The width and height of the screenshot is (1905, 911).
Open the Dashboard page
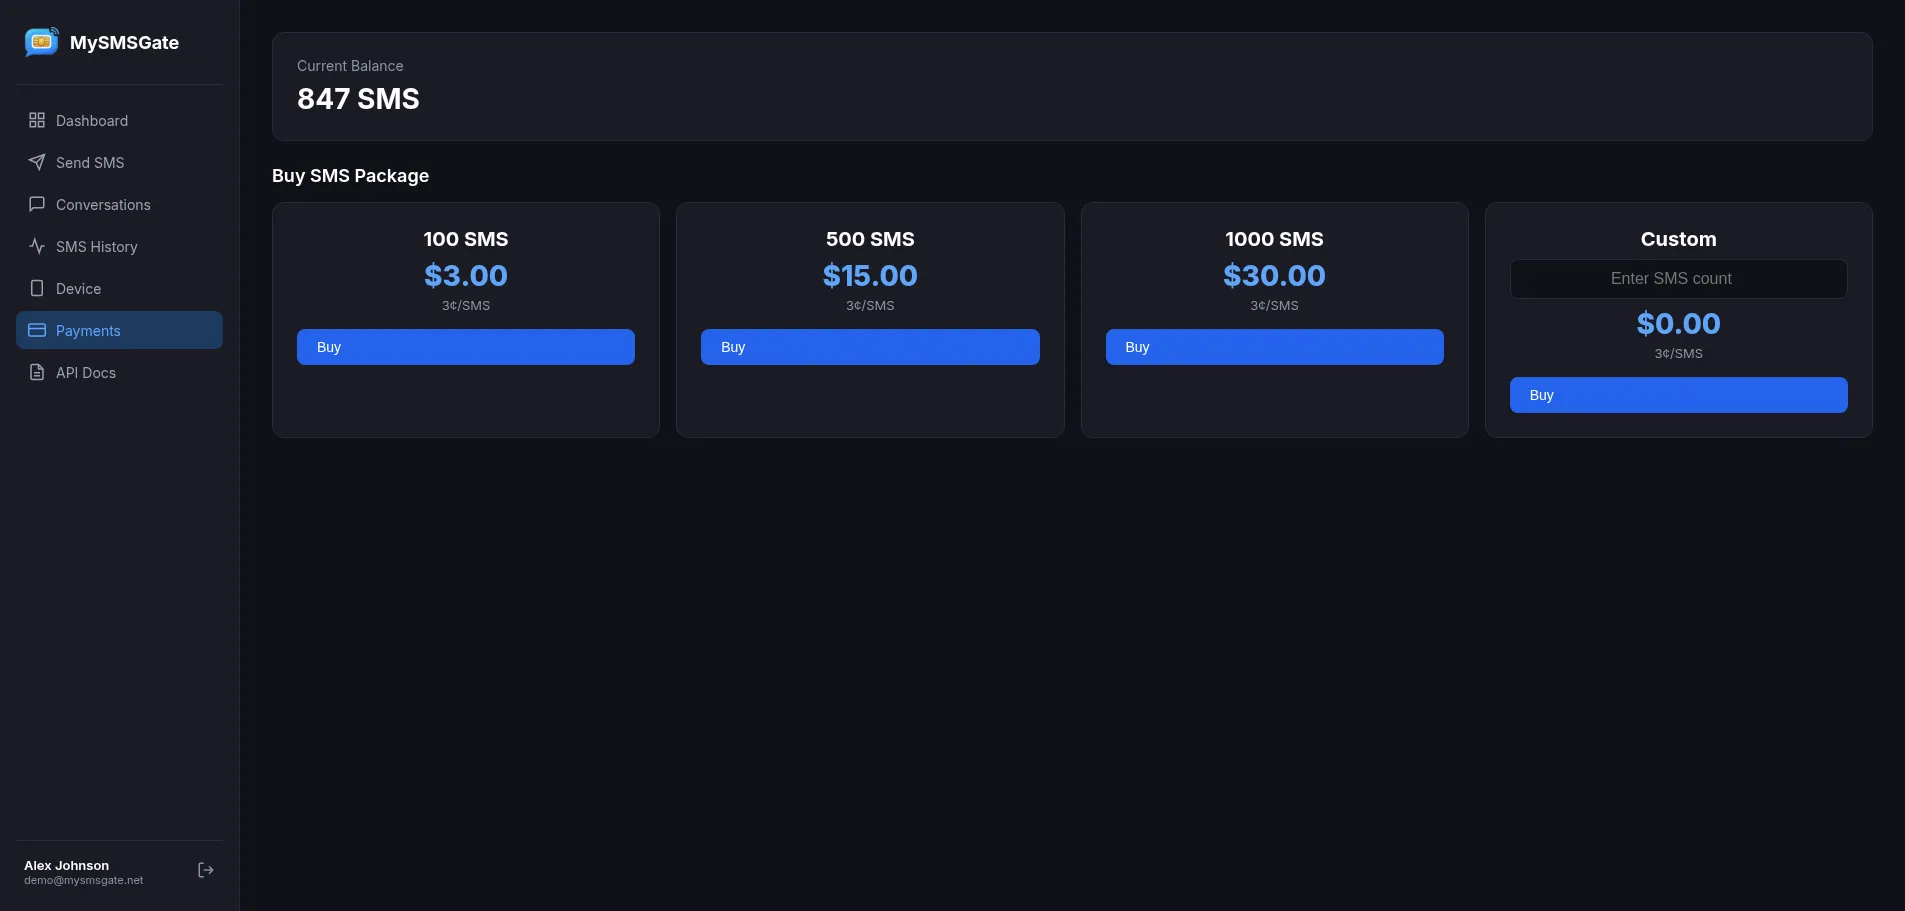coord(90,120)
